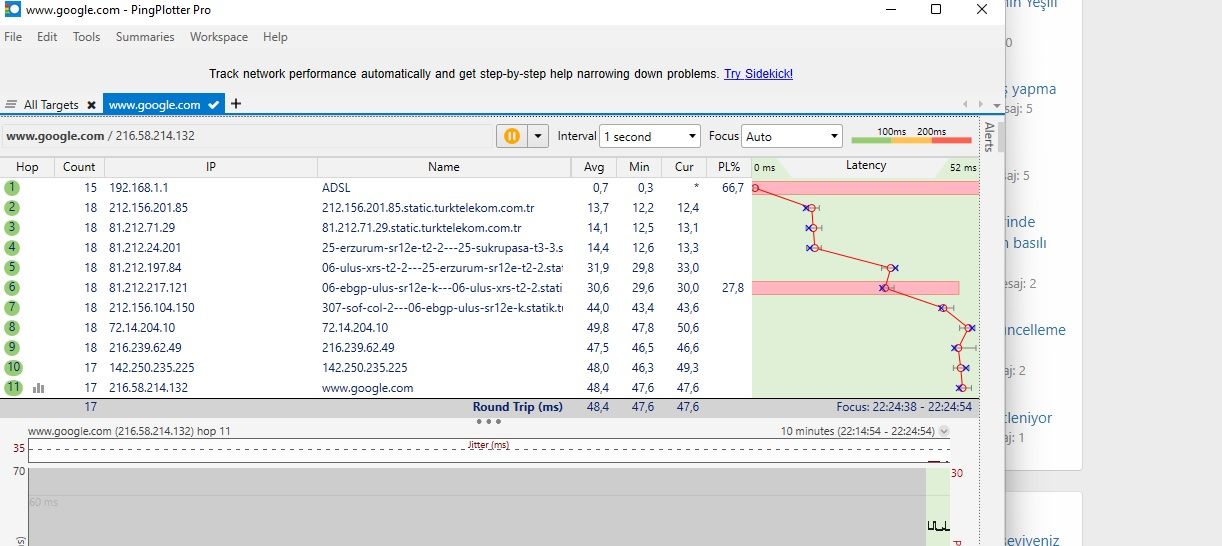1222x546 pixels.
Task: Sort by the Avg column header
Action: pyautogui.click(x=594, y=167)
